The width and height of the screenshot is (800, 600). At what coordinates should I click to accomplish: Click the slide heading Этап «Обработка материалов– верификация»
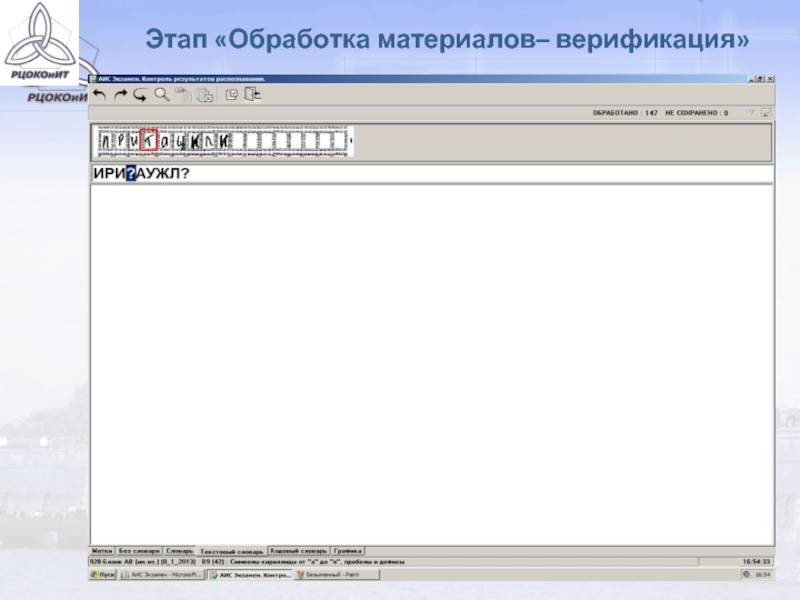pyautogui.click(x=447, y=39)
